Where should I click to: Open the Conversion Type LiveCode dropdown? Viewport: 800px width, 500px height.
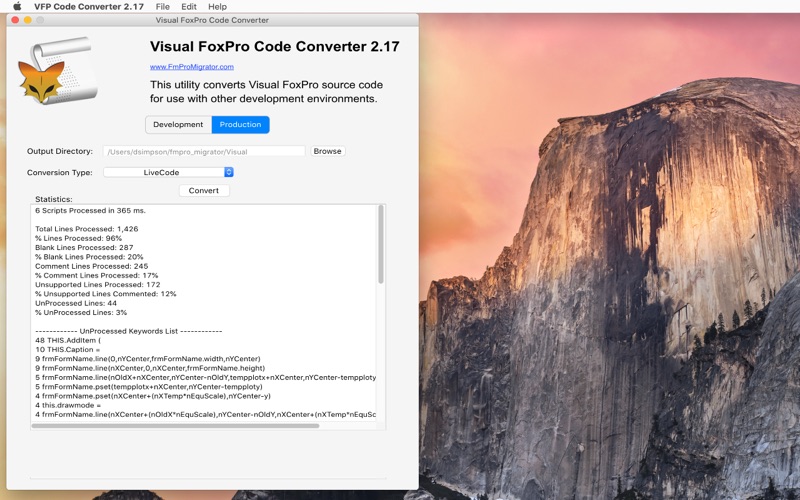tap(168, 172)
